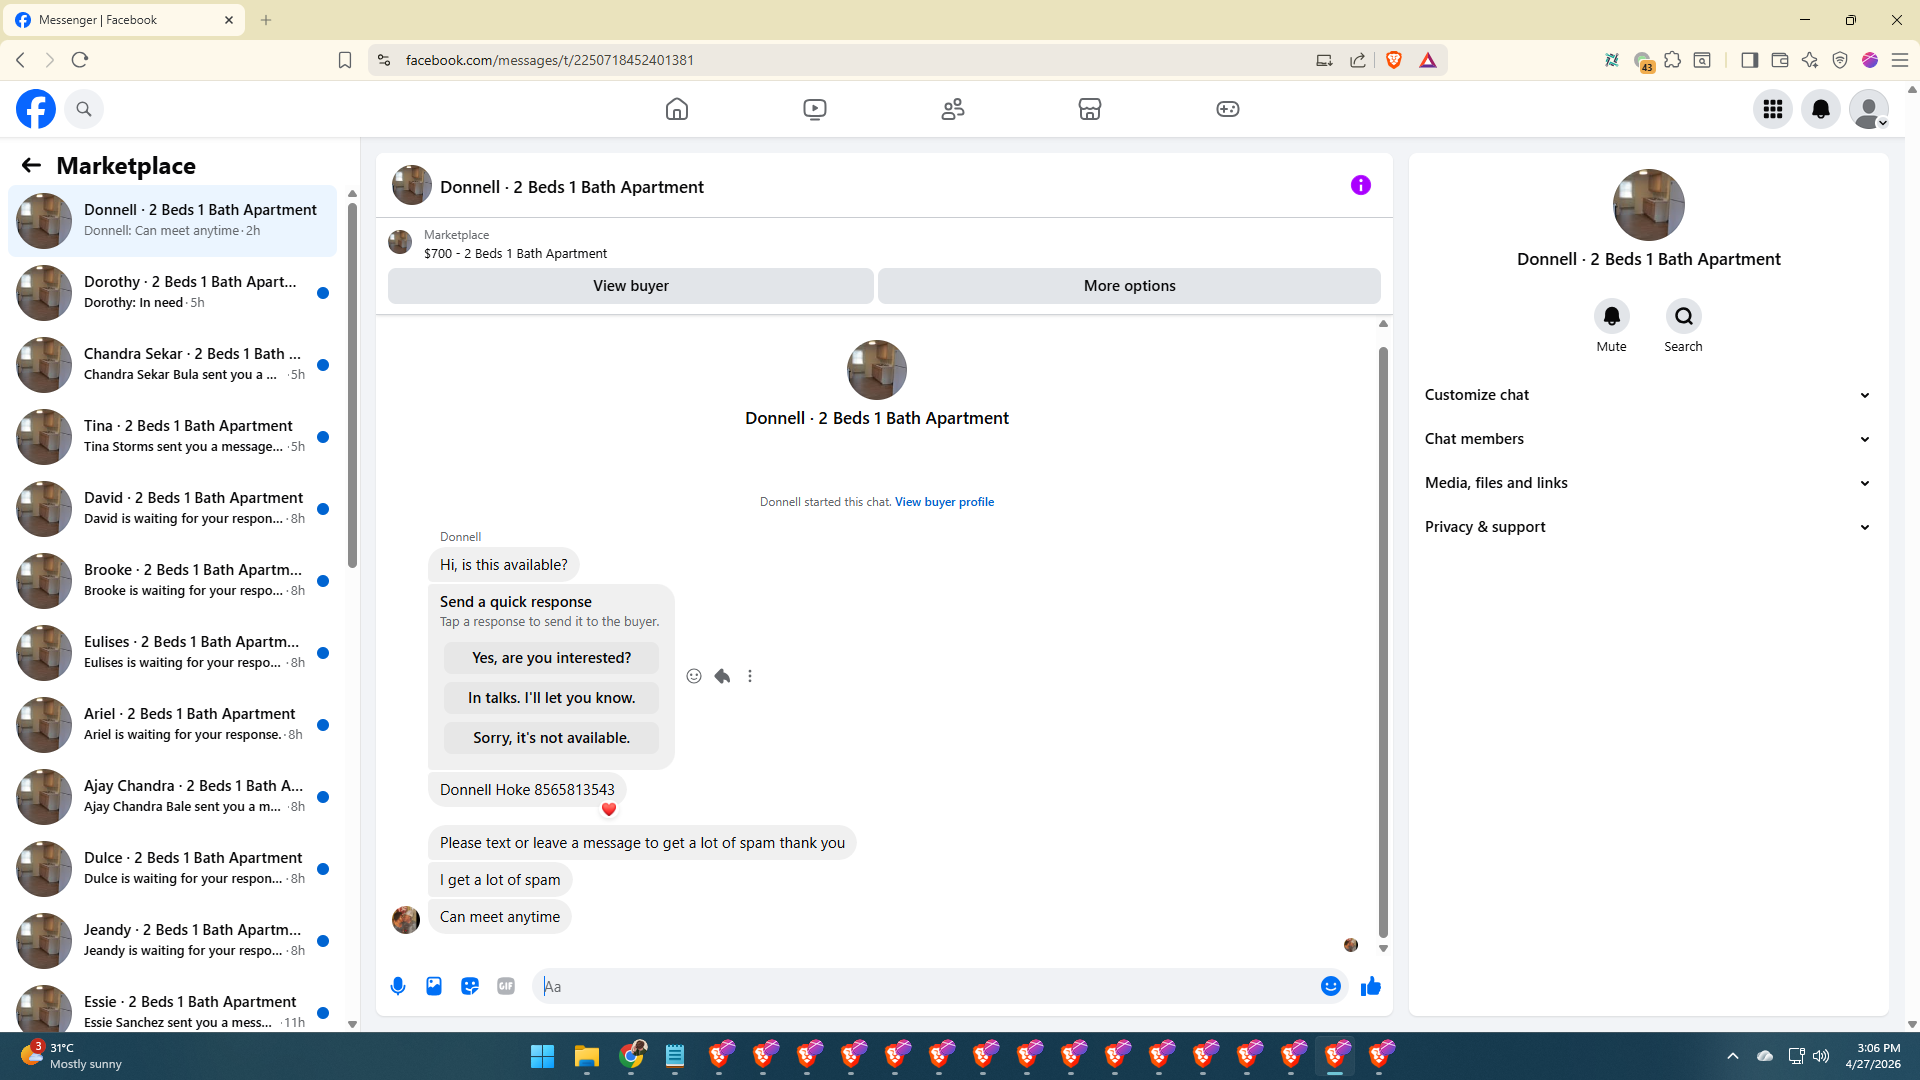This screenshot has width=1920, height=1080.
Task: Open conversation information icon
Action: click(x=1361, y=185)
